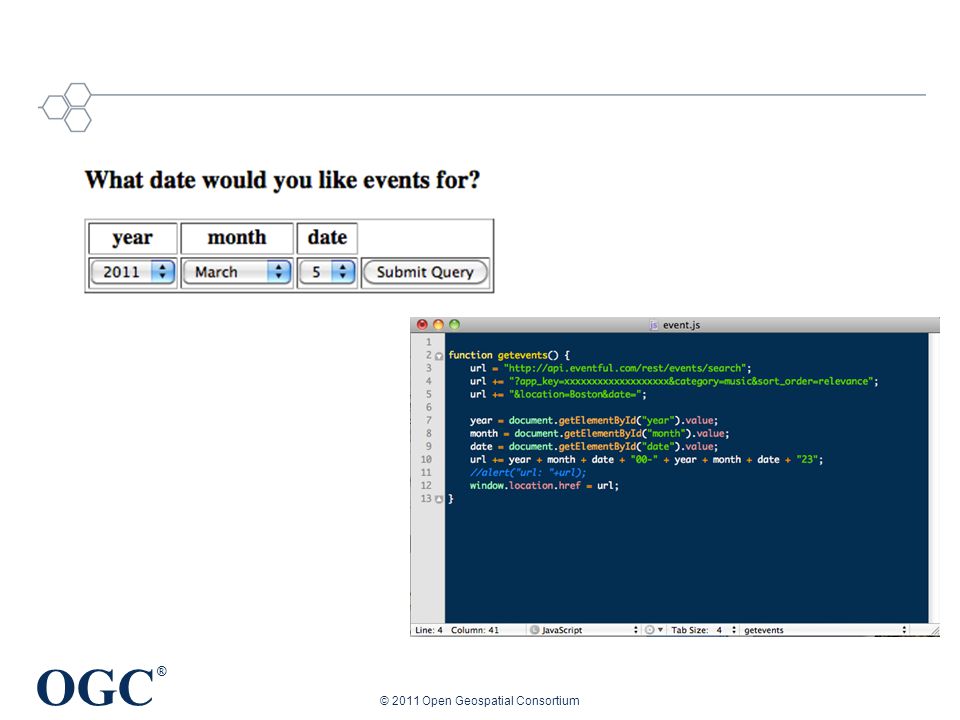Minimize the event.js editor window
This screenshot has height=720, width=960.
pyautogui.click(x=438, y=324)
